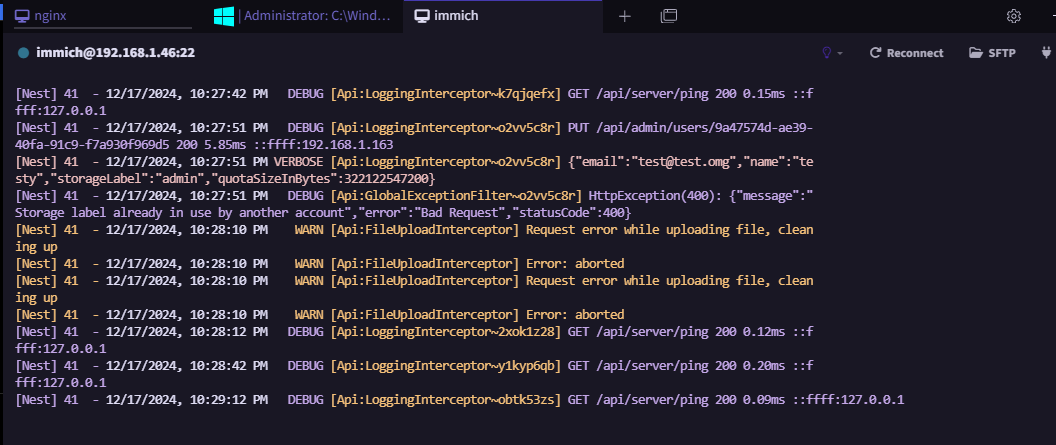This screenshot has width=1056, height=445.
Task: Click the lightbulb icon in the session toolbar
Action: [x=827, y=53]
